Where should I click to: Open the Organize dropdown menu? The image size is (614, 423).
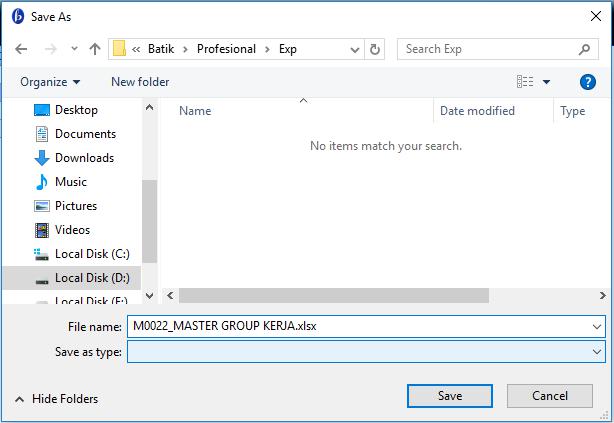[50, 82]
